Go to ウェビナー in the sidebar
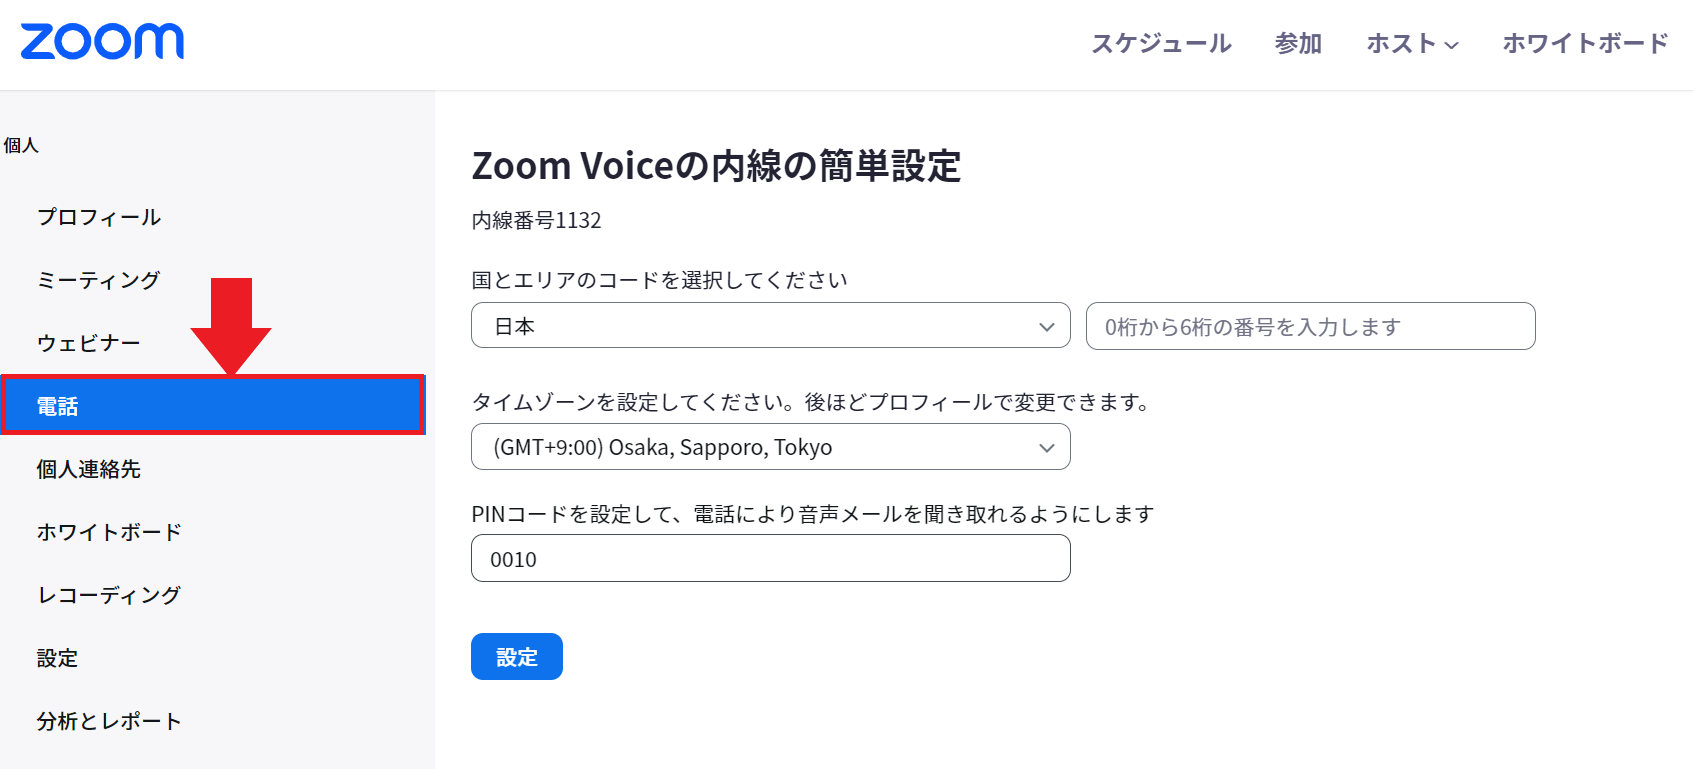Viewport: 1693px width, 769px height. click(x=88, y=343)
